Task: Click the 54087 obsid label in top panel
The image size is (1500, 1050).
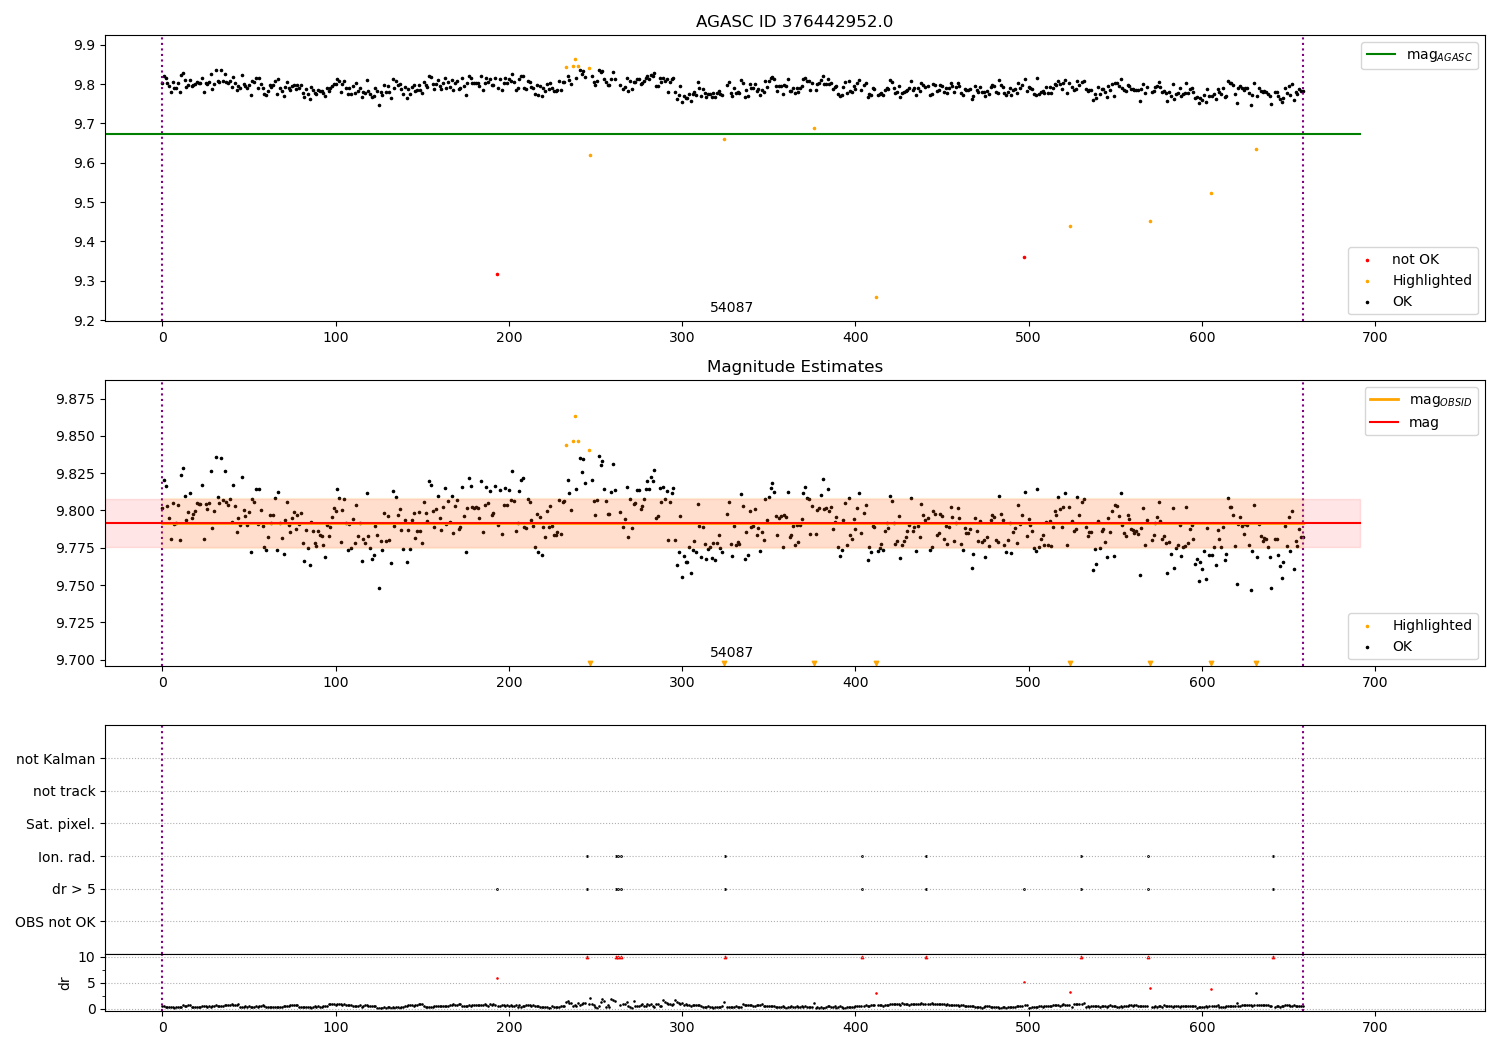Action: (731, 308)
